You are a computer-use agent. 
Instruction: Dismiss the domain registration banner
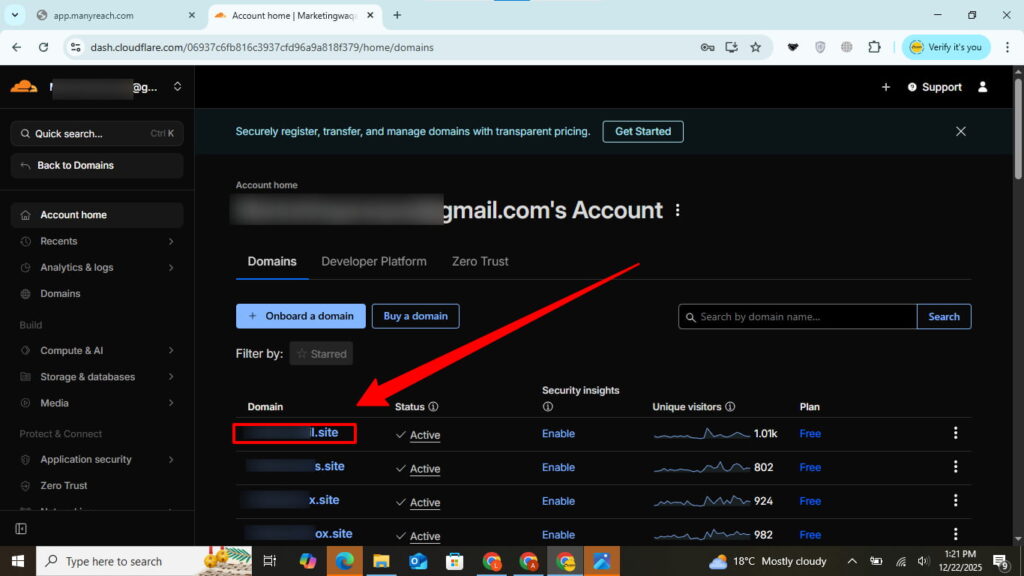tap(960, 131)
